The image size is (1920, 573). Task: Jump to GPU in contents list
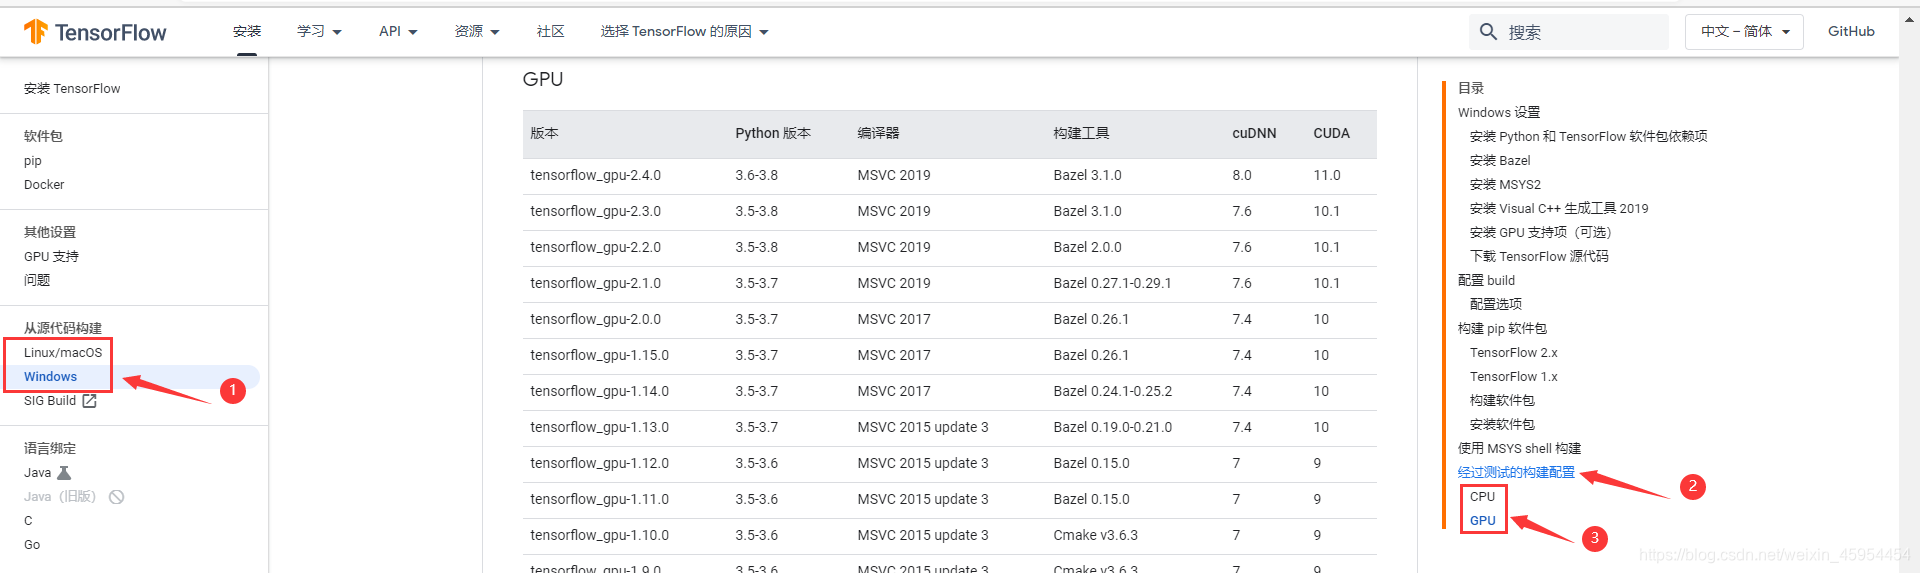click(x=1483, y=521)
